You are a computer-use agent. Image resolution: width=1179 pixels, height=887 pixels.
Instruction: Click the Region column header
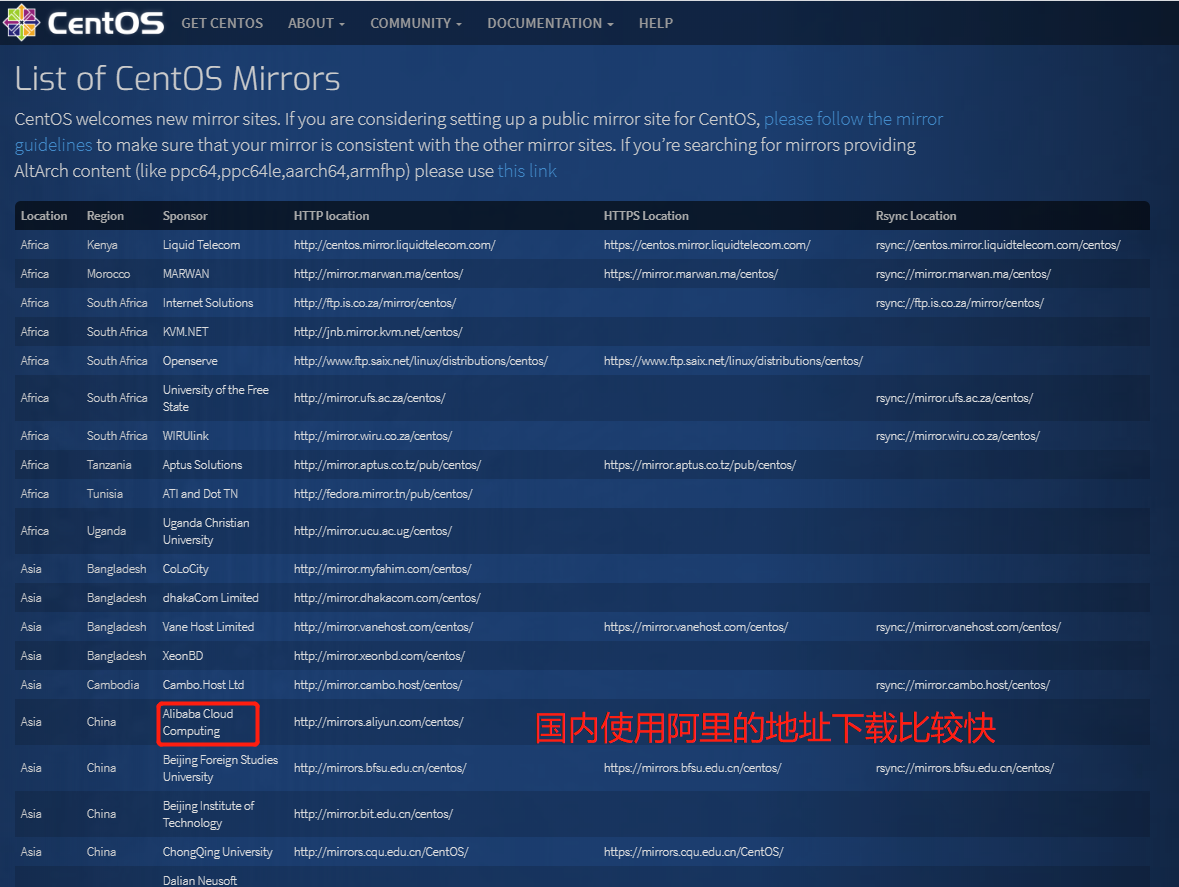pos(105,216)
